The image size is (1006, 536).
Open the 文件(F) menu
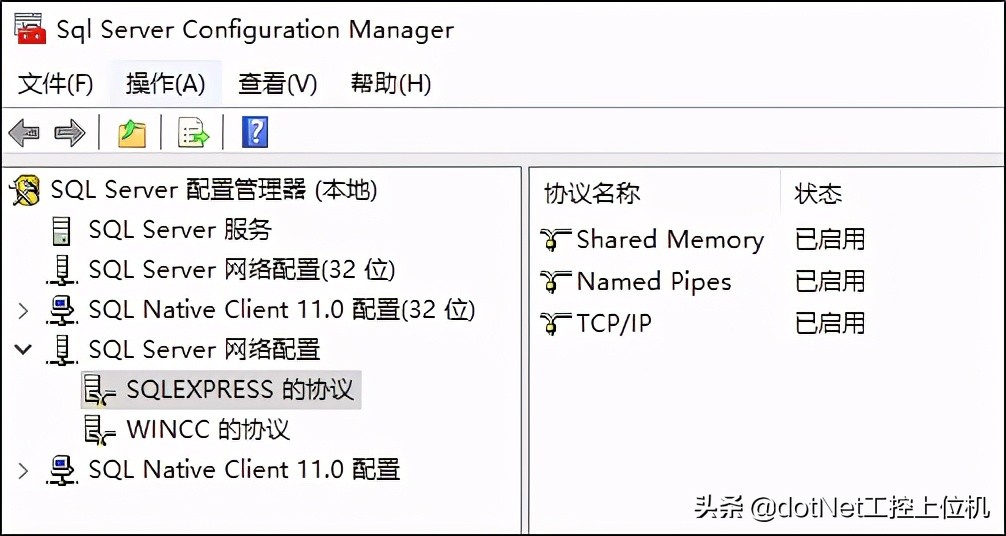(56, 84)
